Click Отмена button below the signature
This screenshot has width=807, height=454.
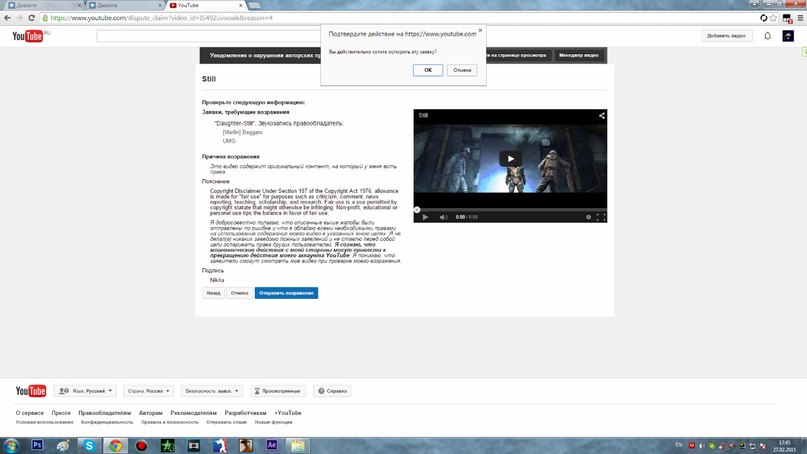click(239, 293)
